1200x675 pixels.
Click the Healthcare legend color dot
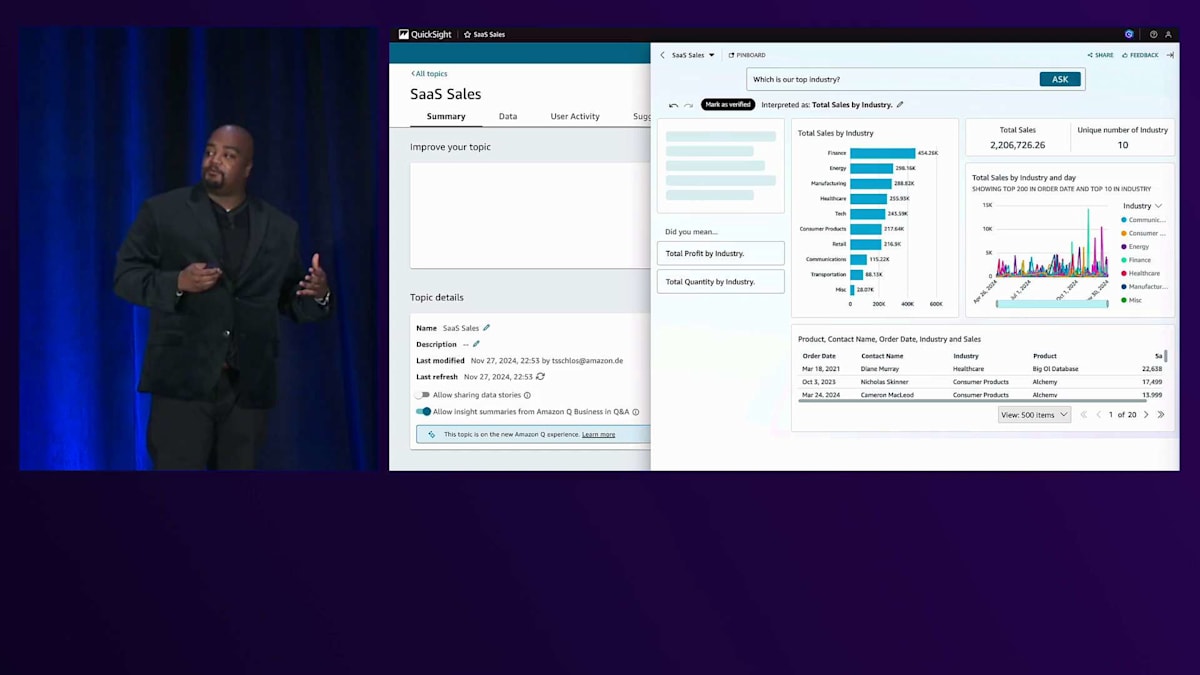[1124, 273]
